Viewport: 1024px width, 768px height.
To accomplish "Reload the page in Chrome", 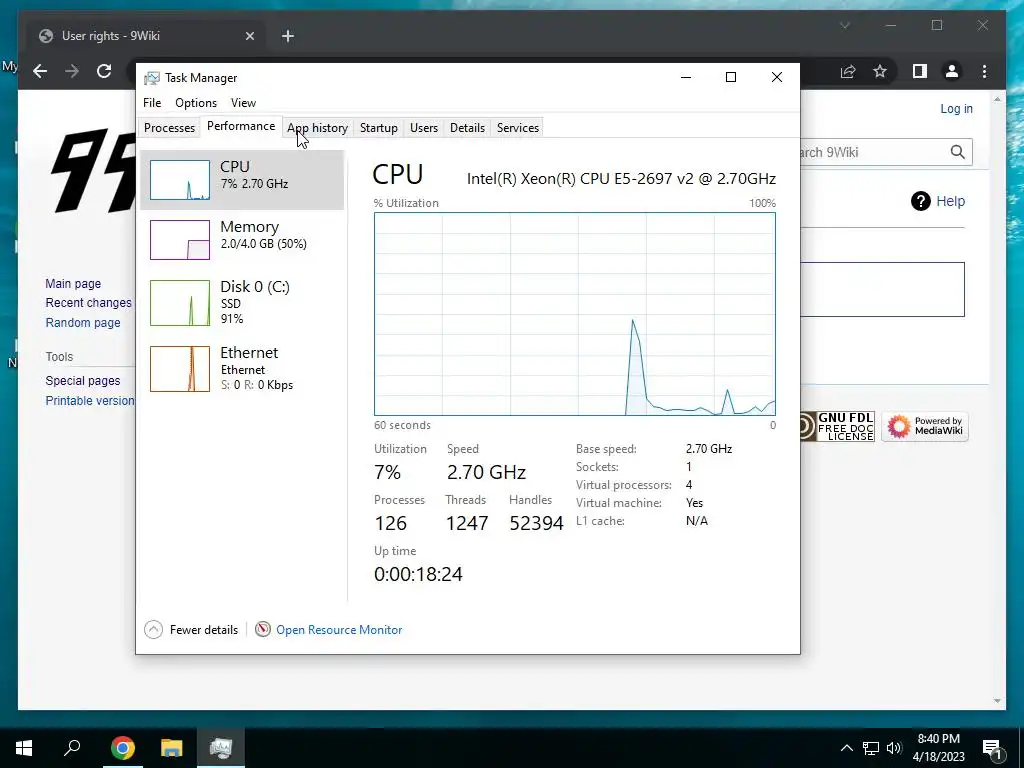I will click(104, 71).
